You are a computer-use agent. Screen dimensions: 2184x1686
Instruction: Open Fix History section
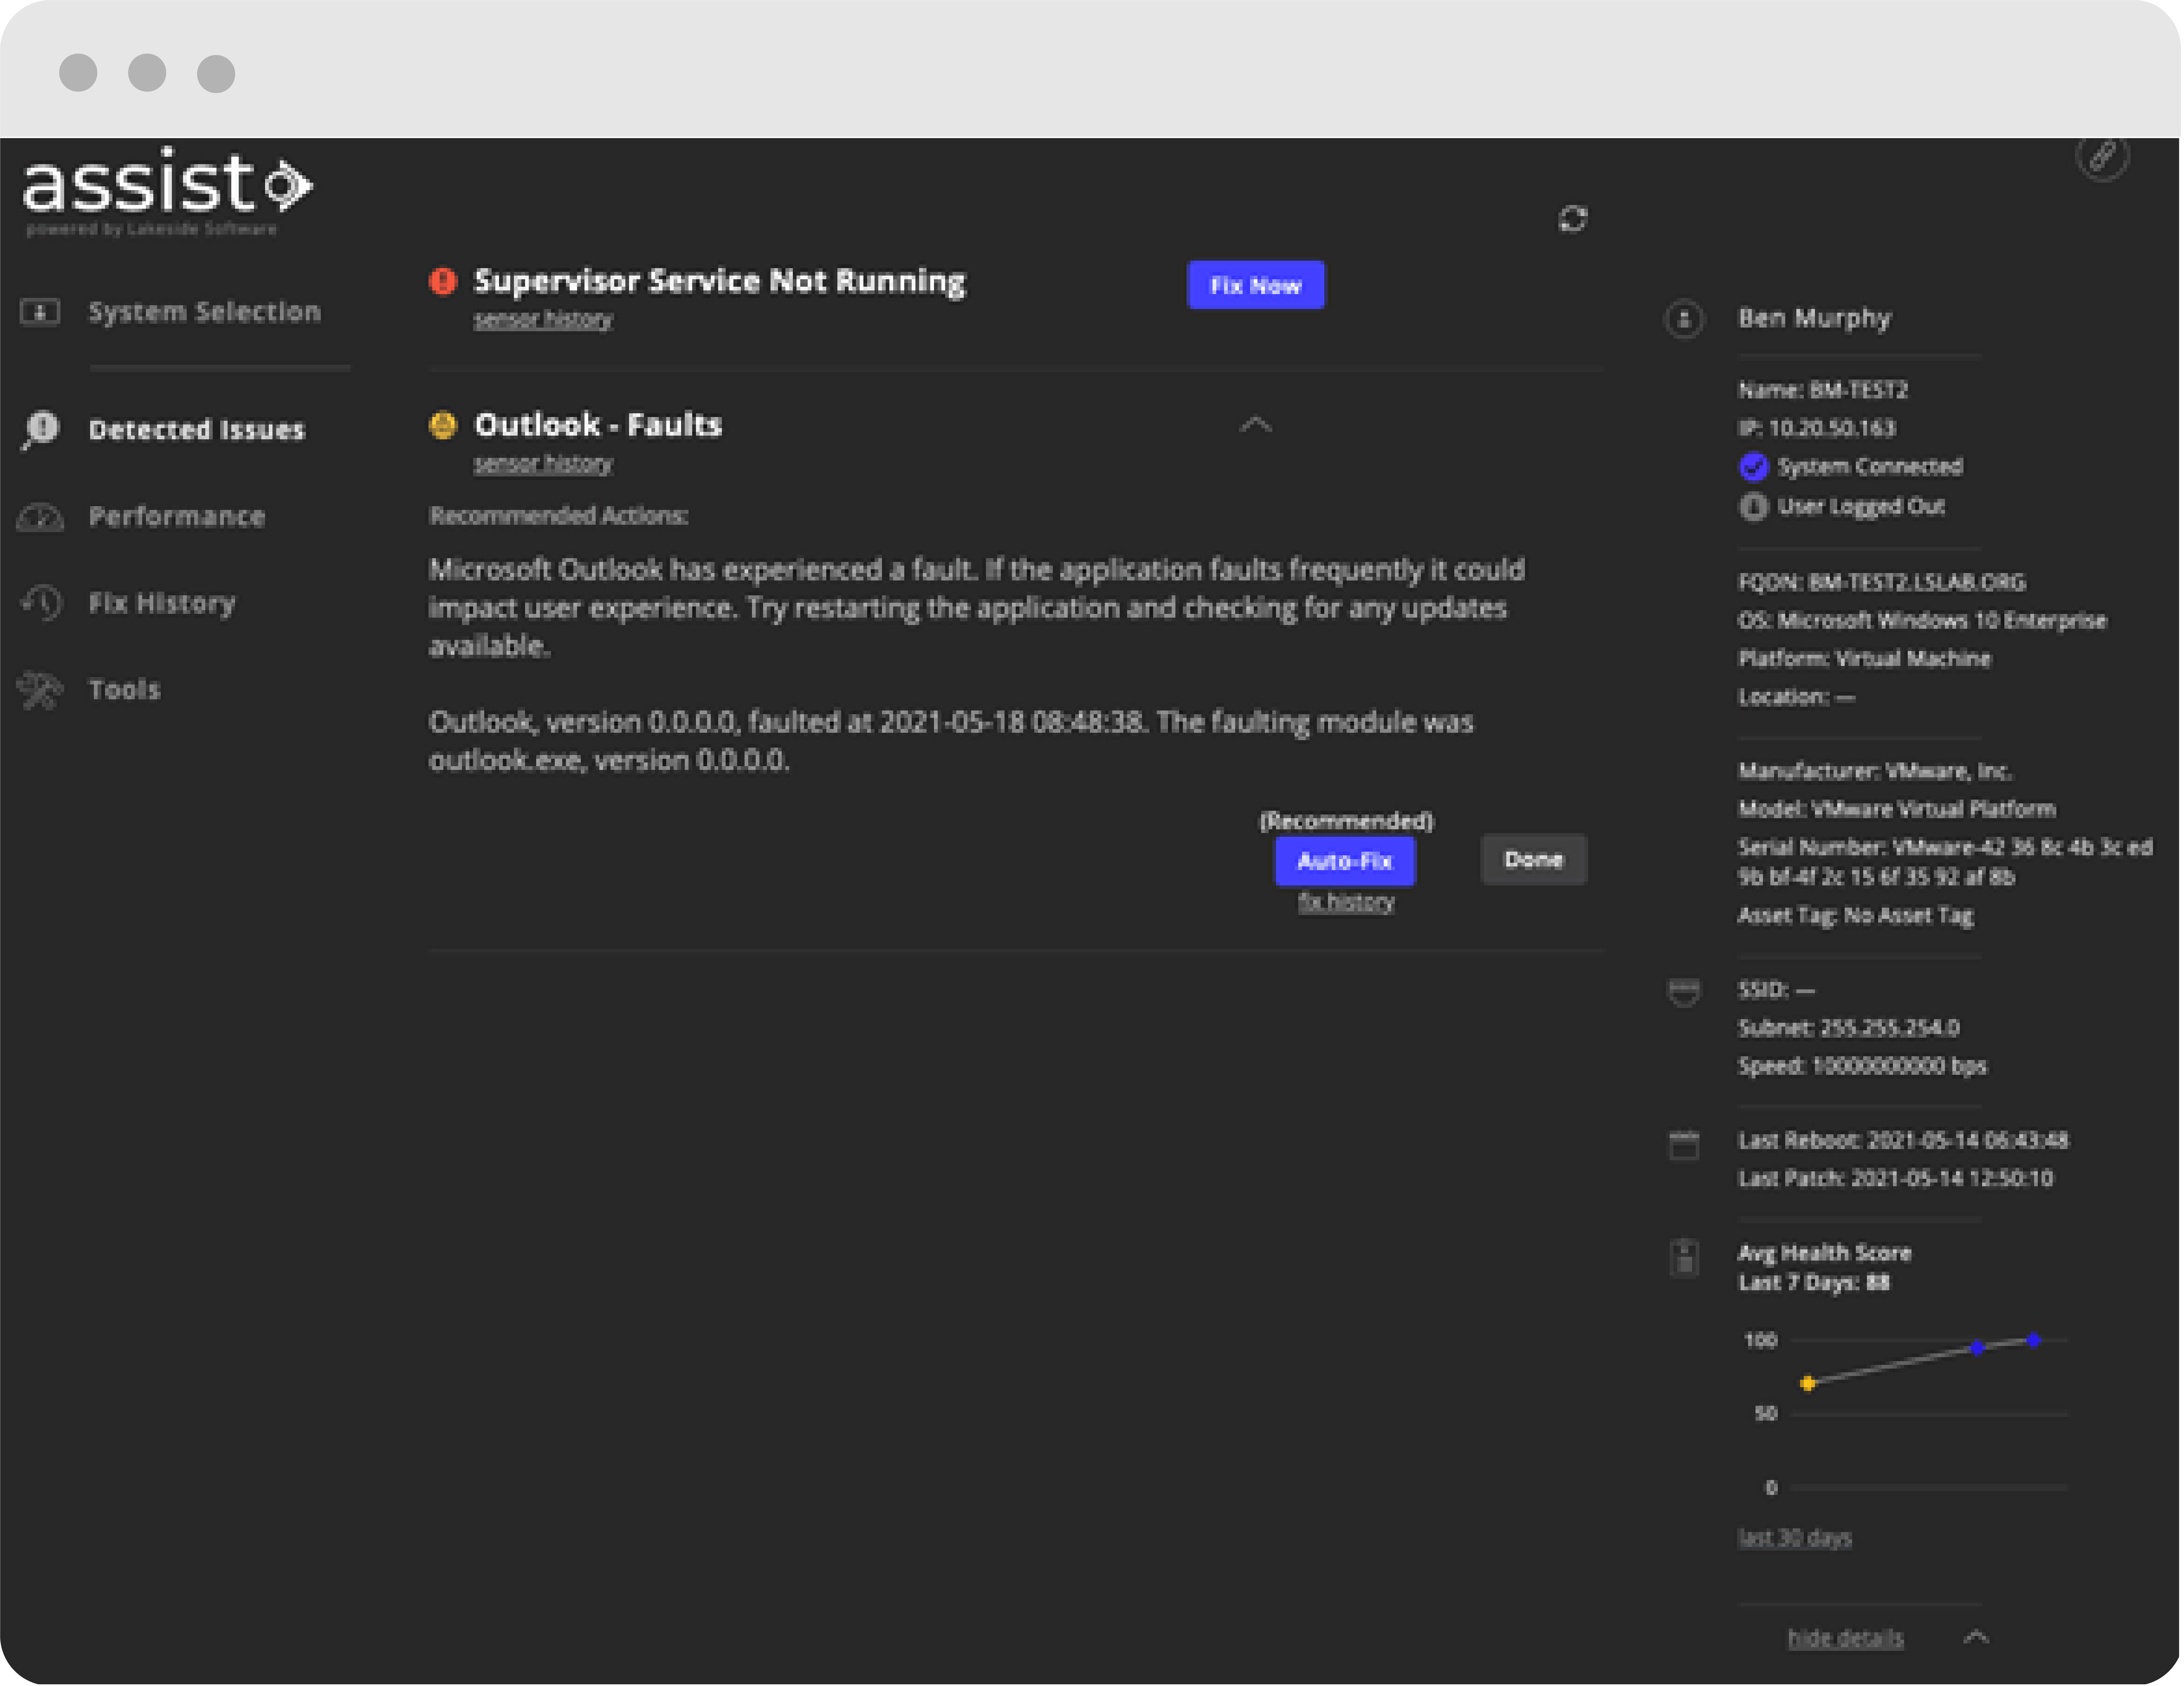pos(162,603)
